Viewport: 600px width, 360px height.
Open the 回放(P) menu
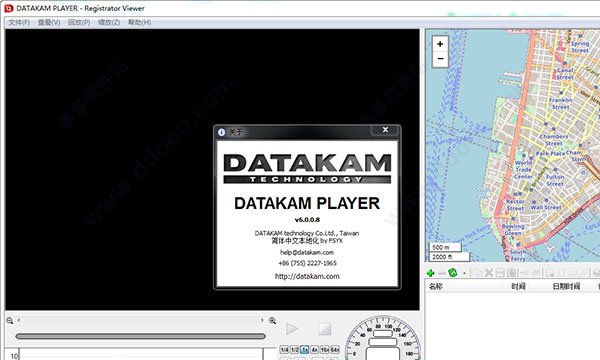(79, 23)
